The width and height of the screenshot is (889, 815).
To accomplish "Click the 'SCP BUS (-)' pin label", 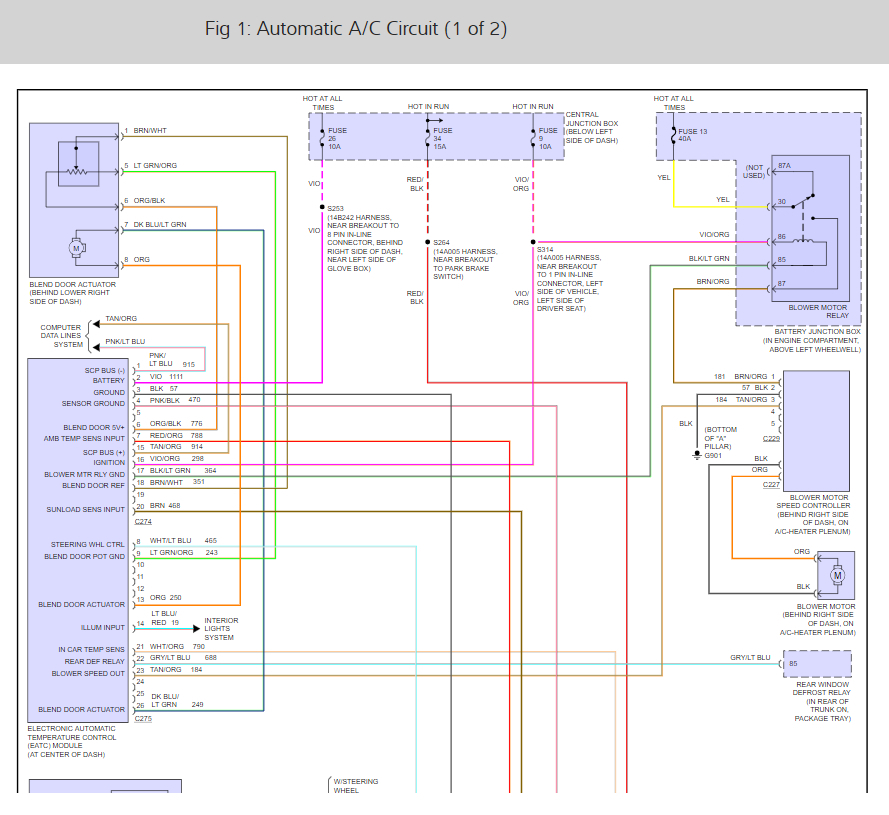I will tap(104, 370).
